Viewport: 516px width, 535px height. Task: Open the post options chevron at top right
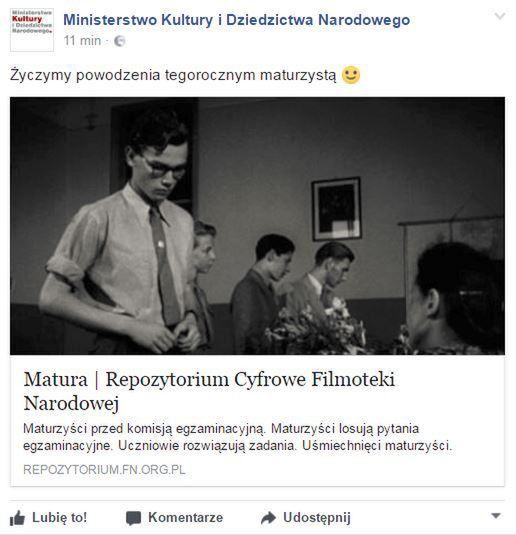click(x=500, y=16)
